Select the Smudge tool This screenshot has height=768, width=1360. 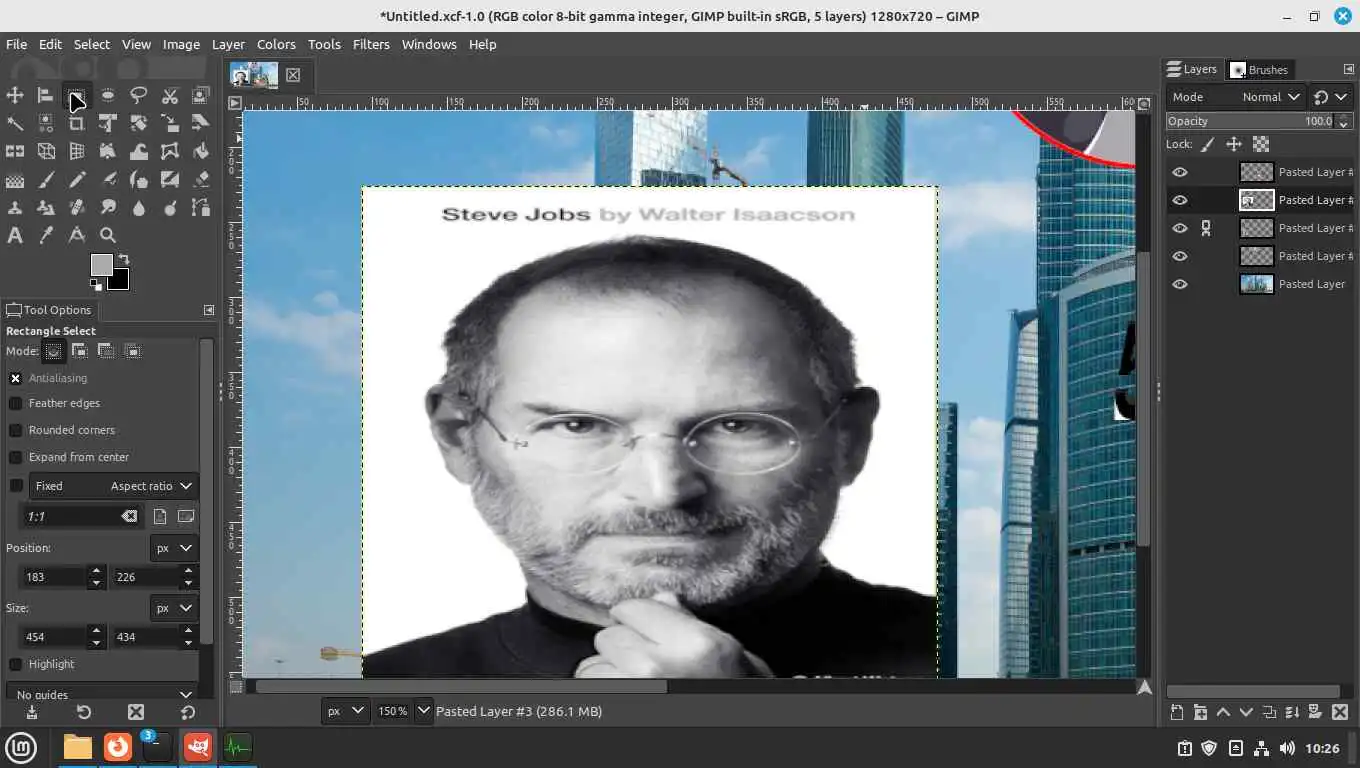point(108,208)
